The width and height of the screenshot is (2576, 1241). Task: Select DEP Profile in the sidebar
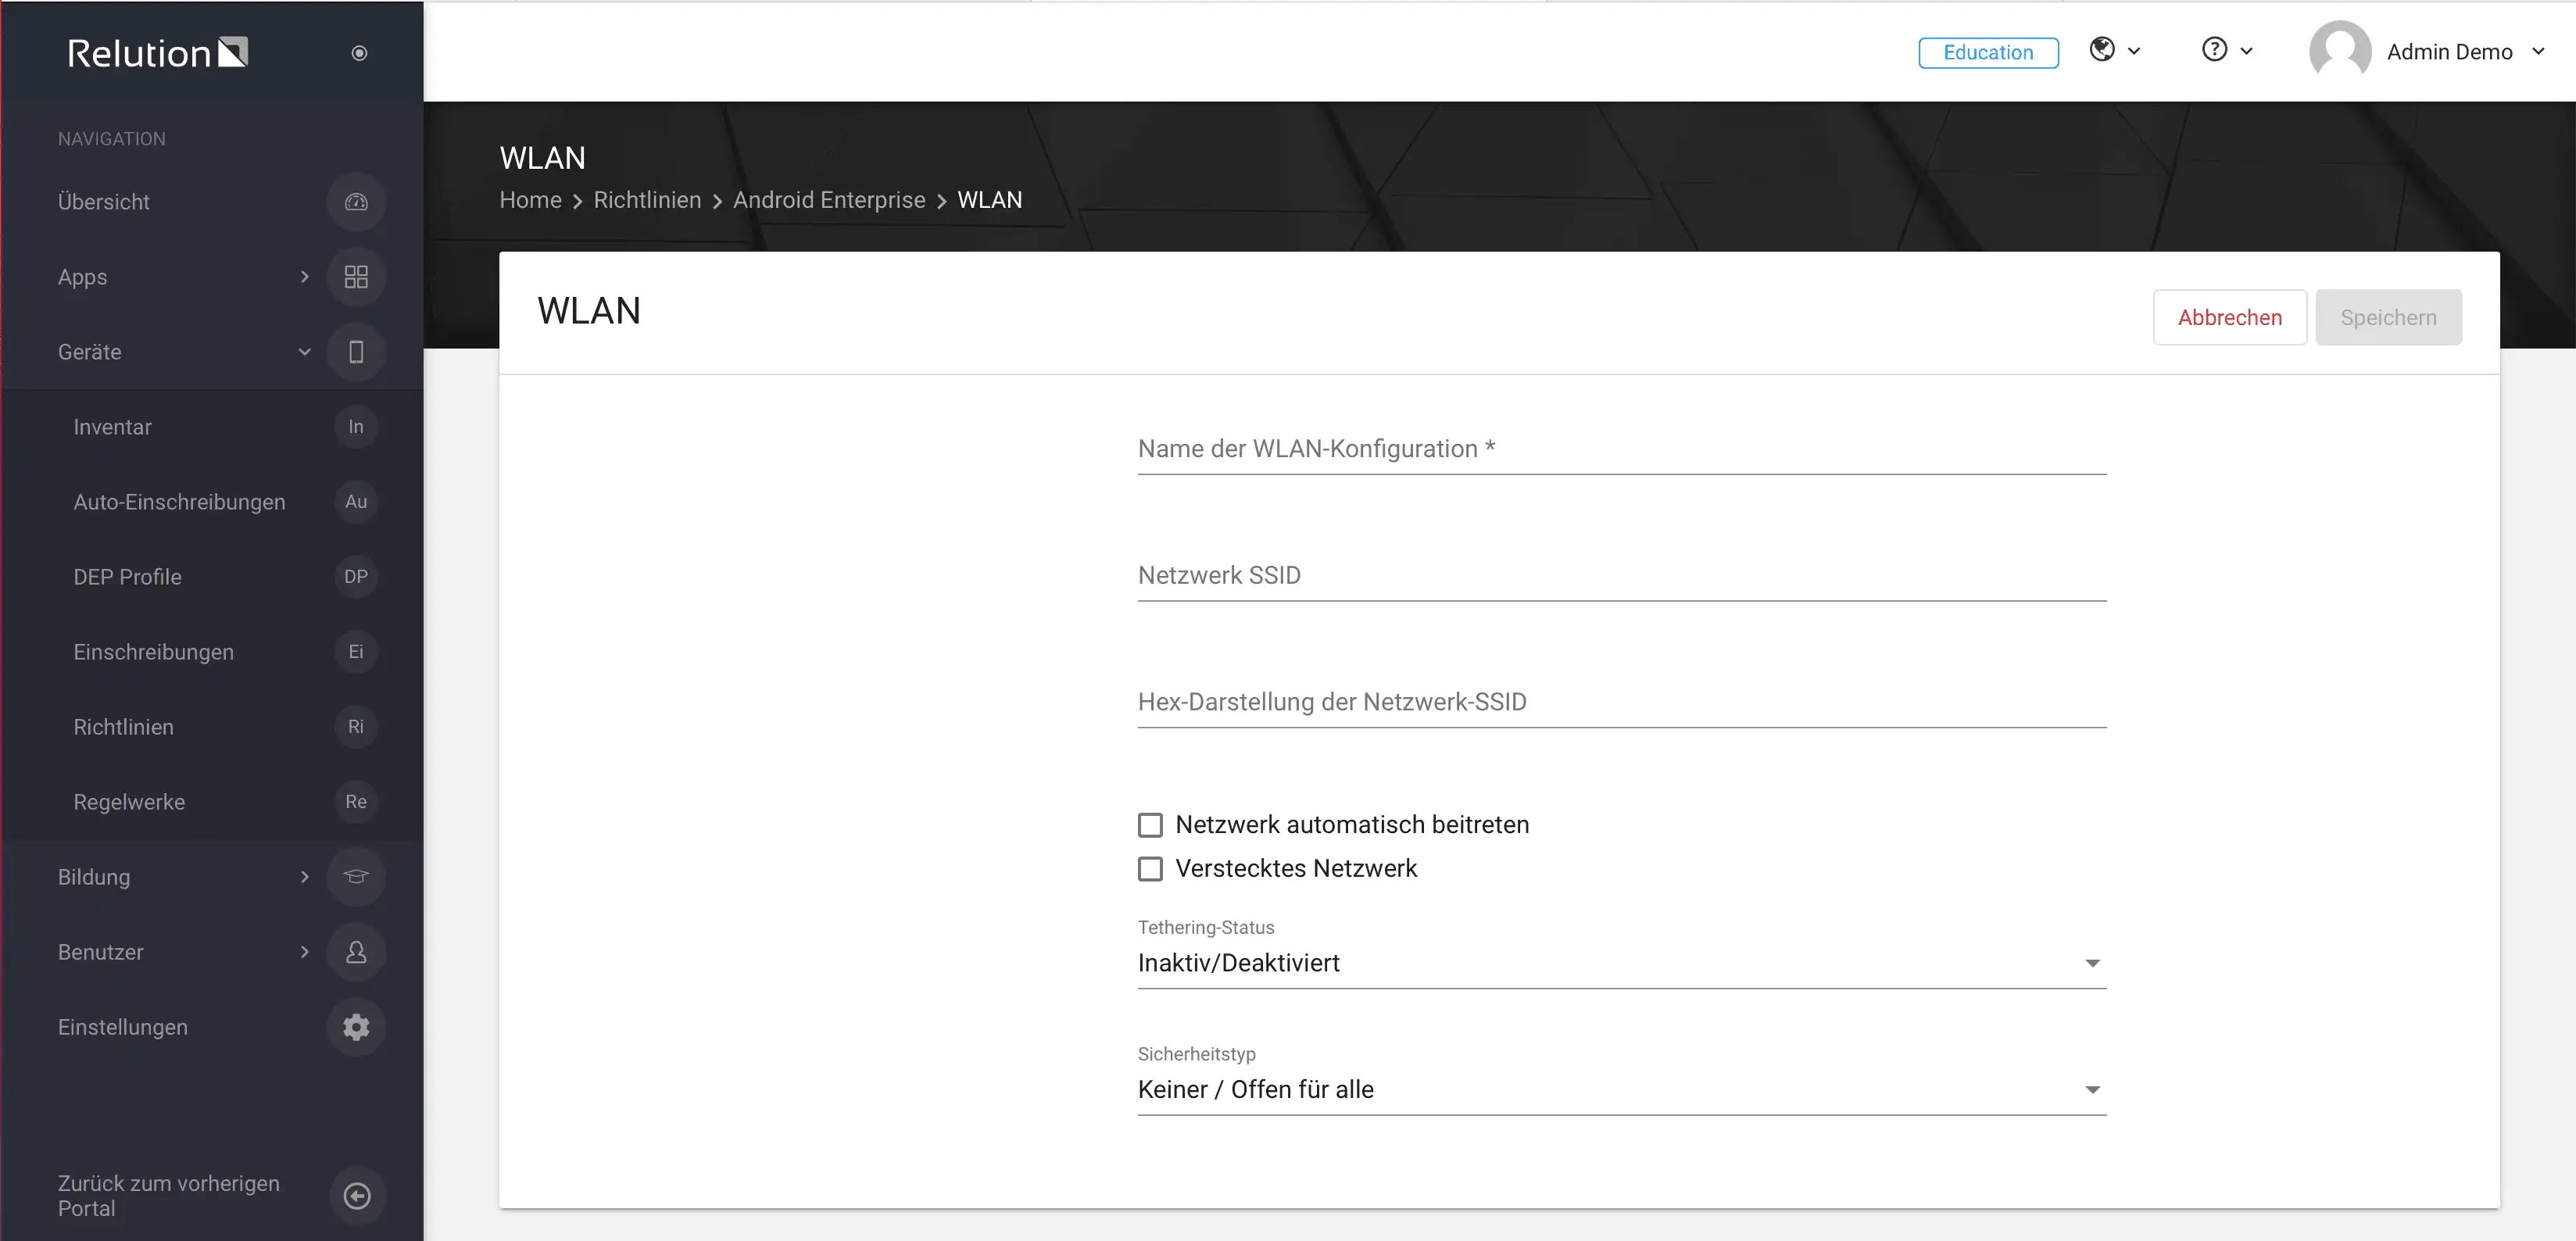pyautogui.click(x=127, y=577)
